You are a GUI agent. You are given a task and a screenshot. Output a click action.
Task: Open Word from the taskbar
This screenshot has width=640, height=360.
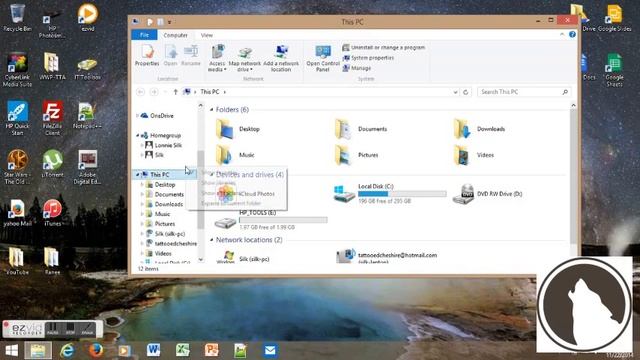153,350
